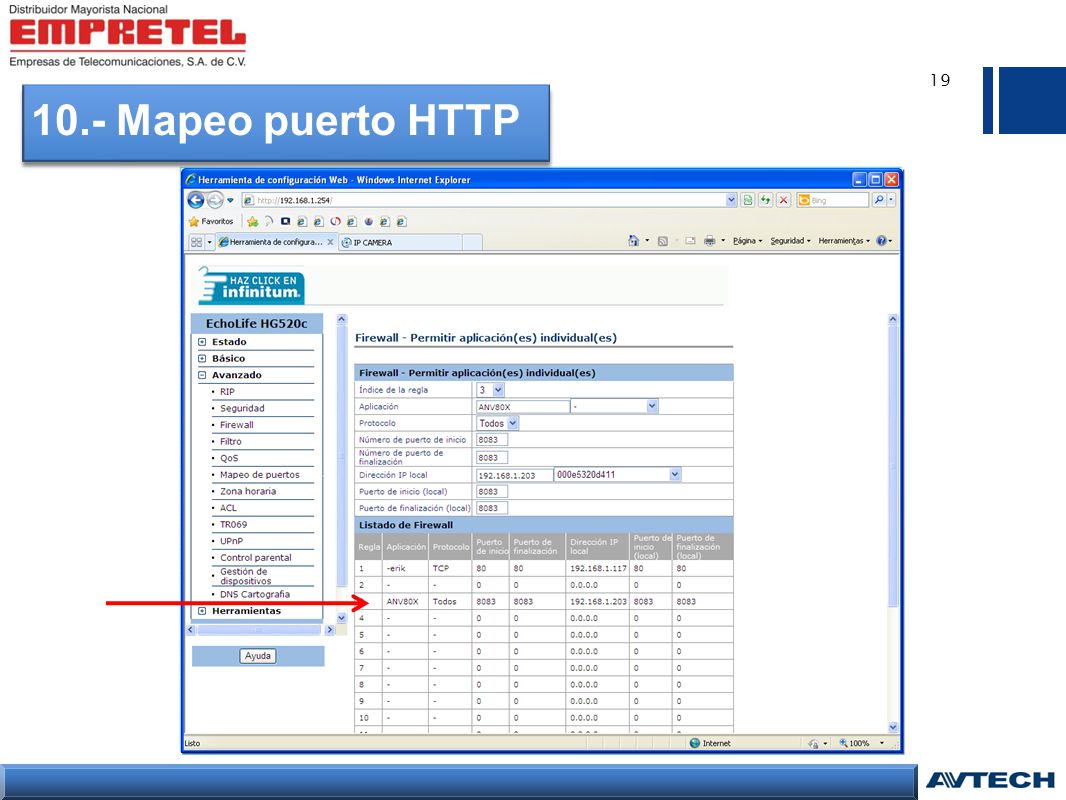This screenshot has height=800, width=1066.
Task: Click the Ayuda button
Action: coord(258,656)
